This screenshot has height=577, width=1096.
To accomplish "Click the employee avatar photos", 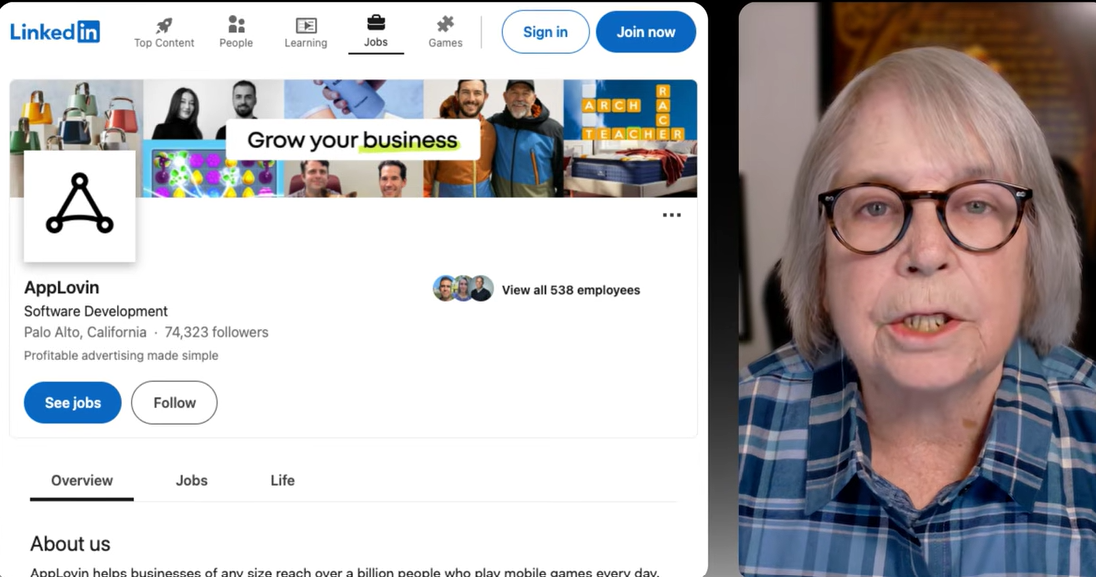I will pyautogui.click(x=463, y=288).
